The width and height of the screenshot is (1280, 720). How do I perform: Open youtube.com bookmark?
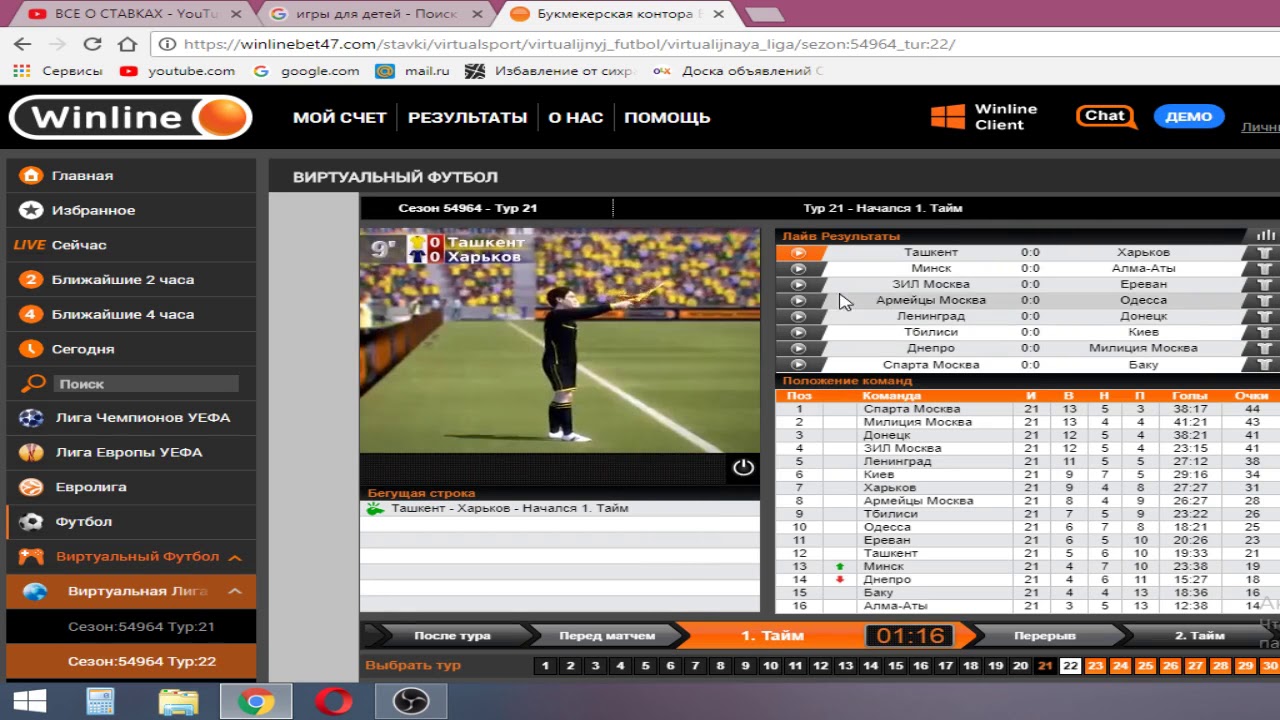178,71
